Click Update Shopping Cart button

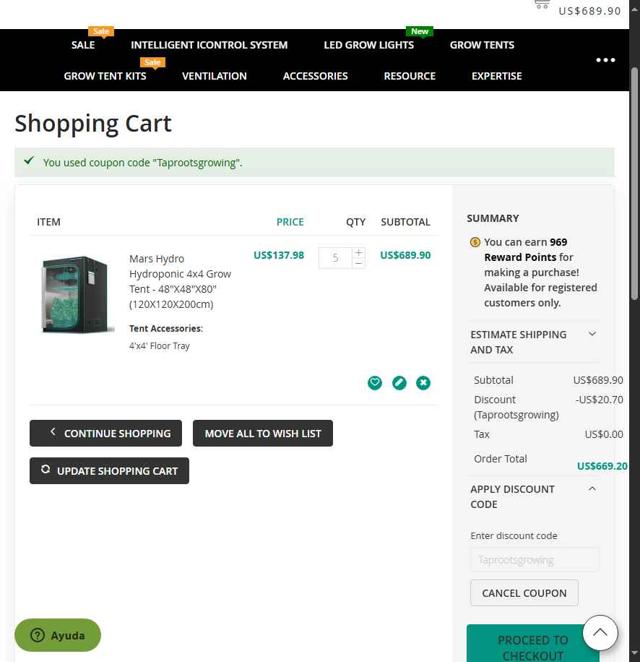109,471
